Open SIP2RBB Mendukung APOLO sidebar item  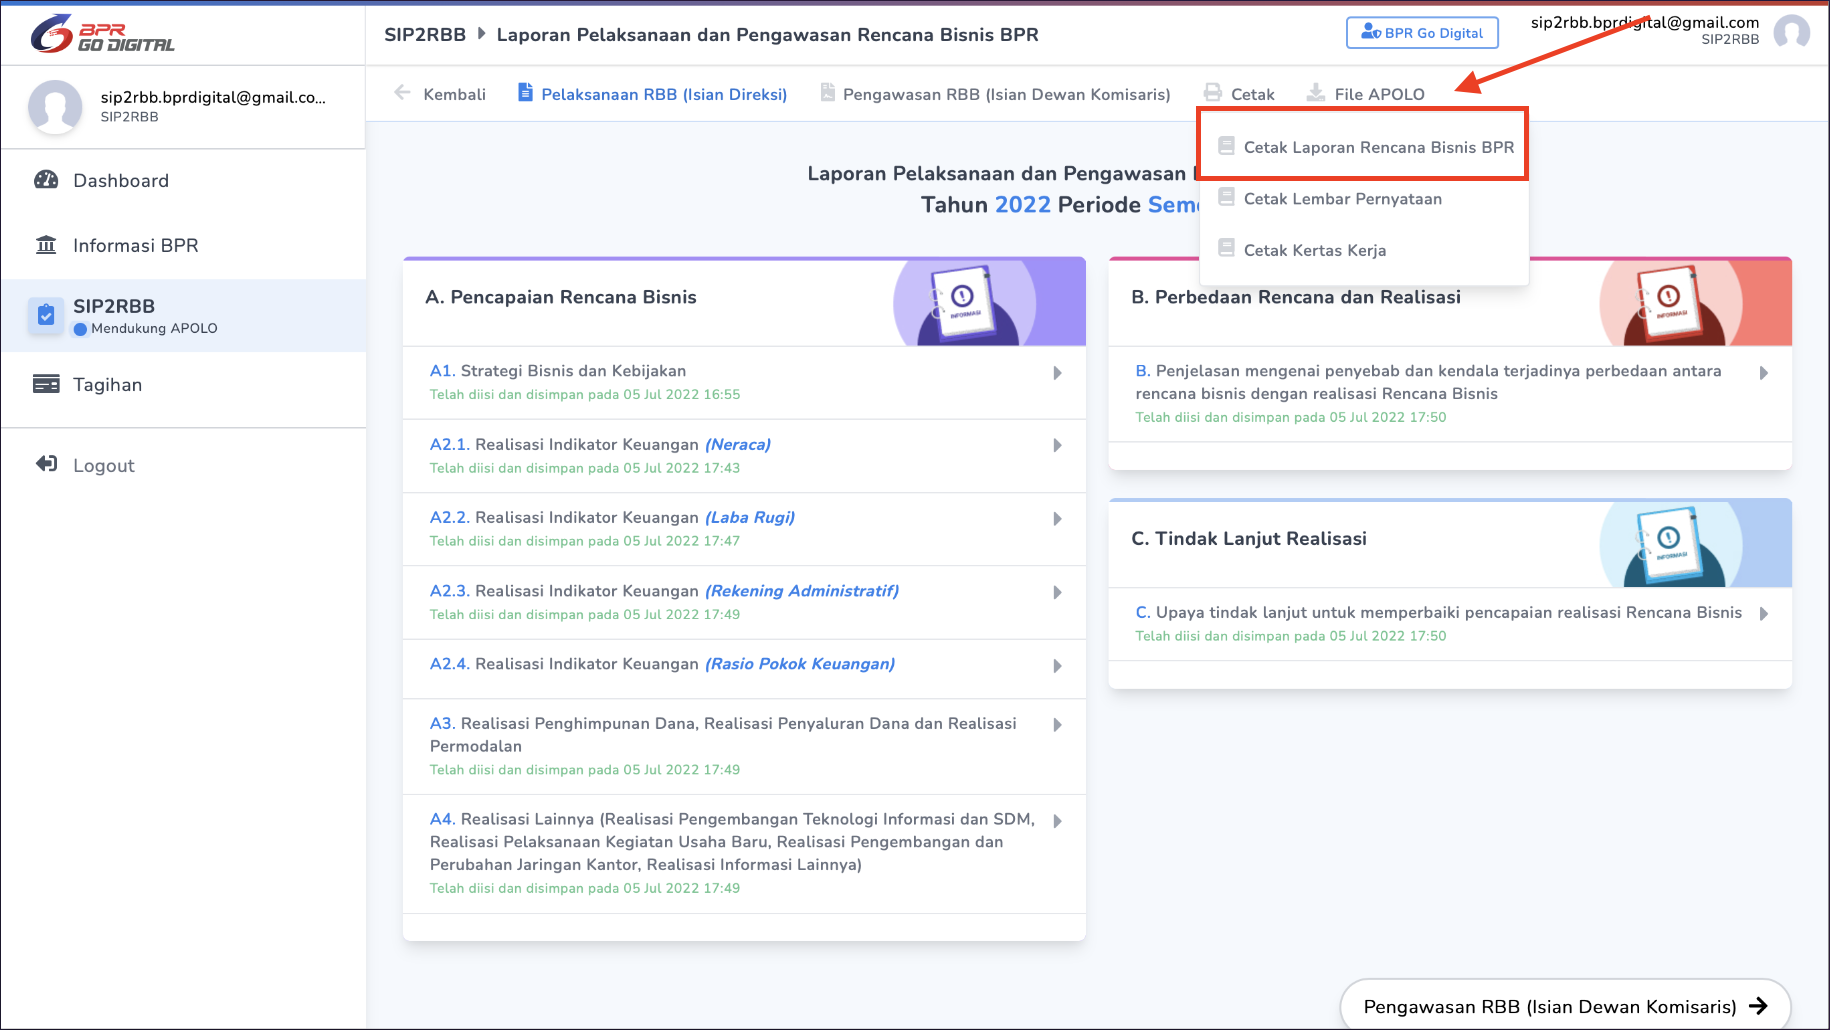pos(183,315)
